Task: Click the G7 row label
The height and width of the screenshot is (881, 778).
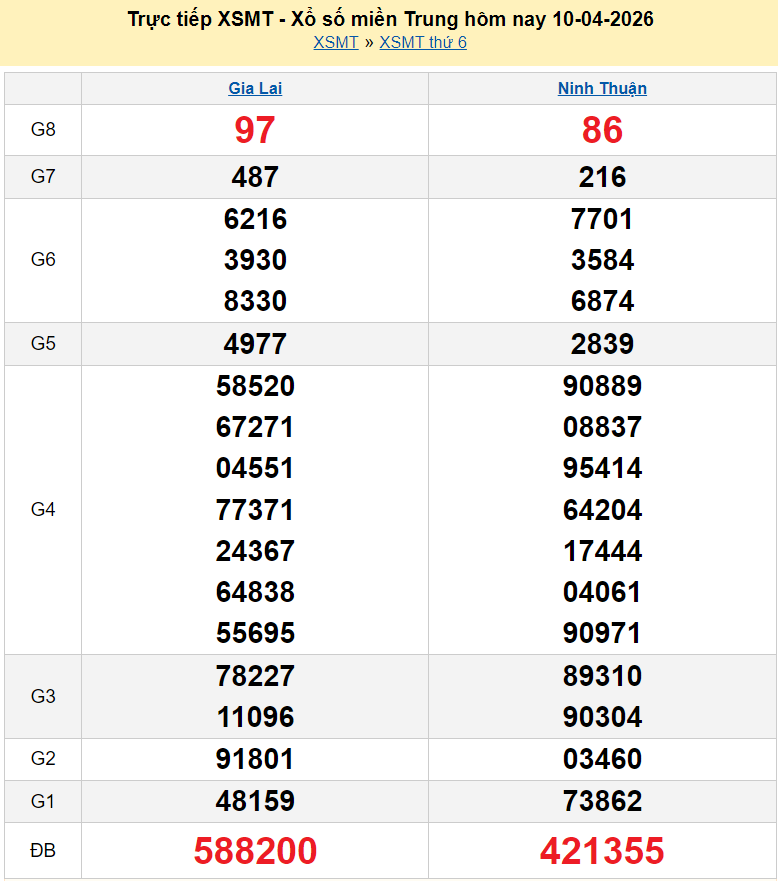Action: click(x=43, y=177)
